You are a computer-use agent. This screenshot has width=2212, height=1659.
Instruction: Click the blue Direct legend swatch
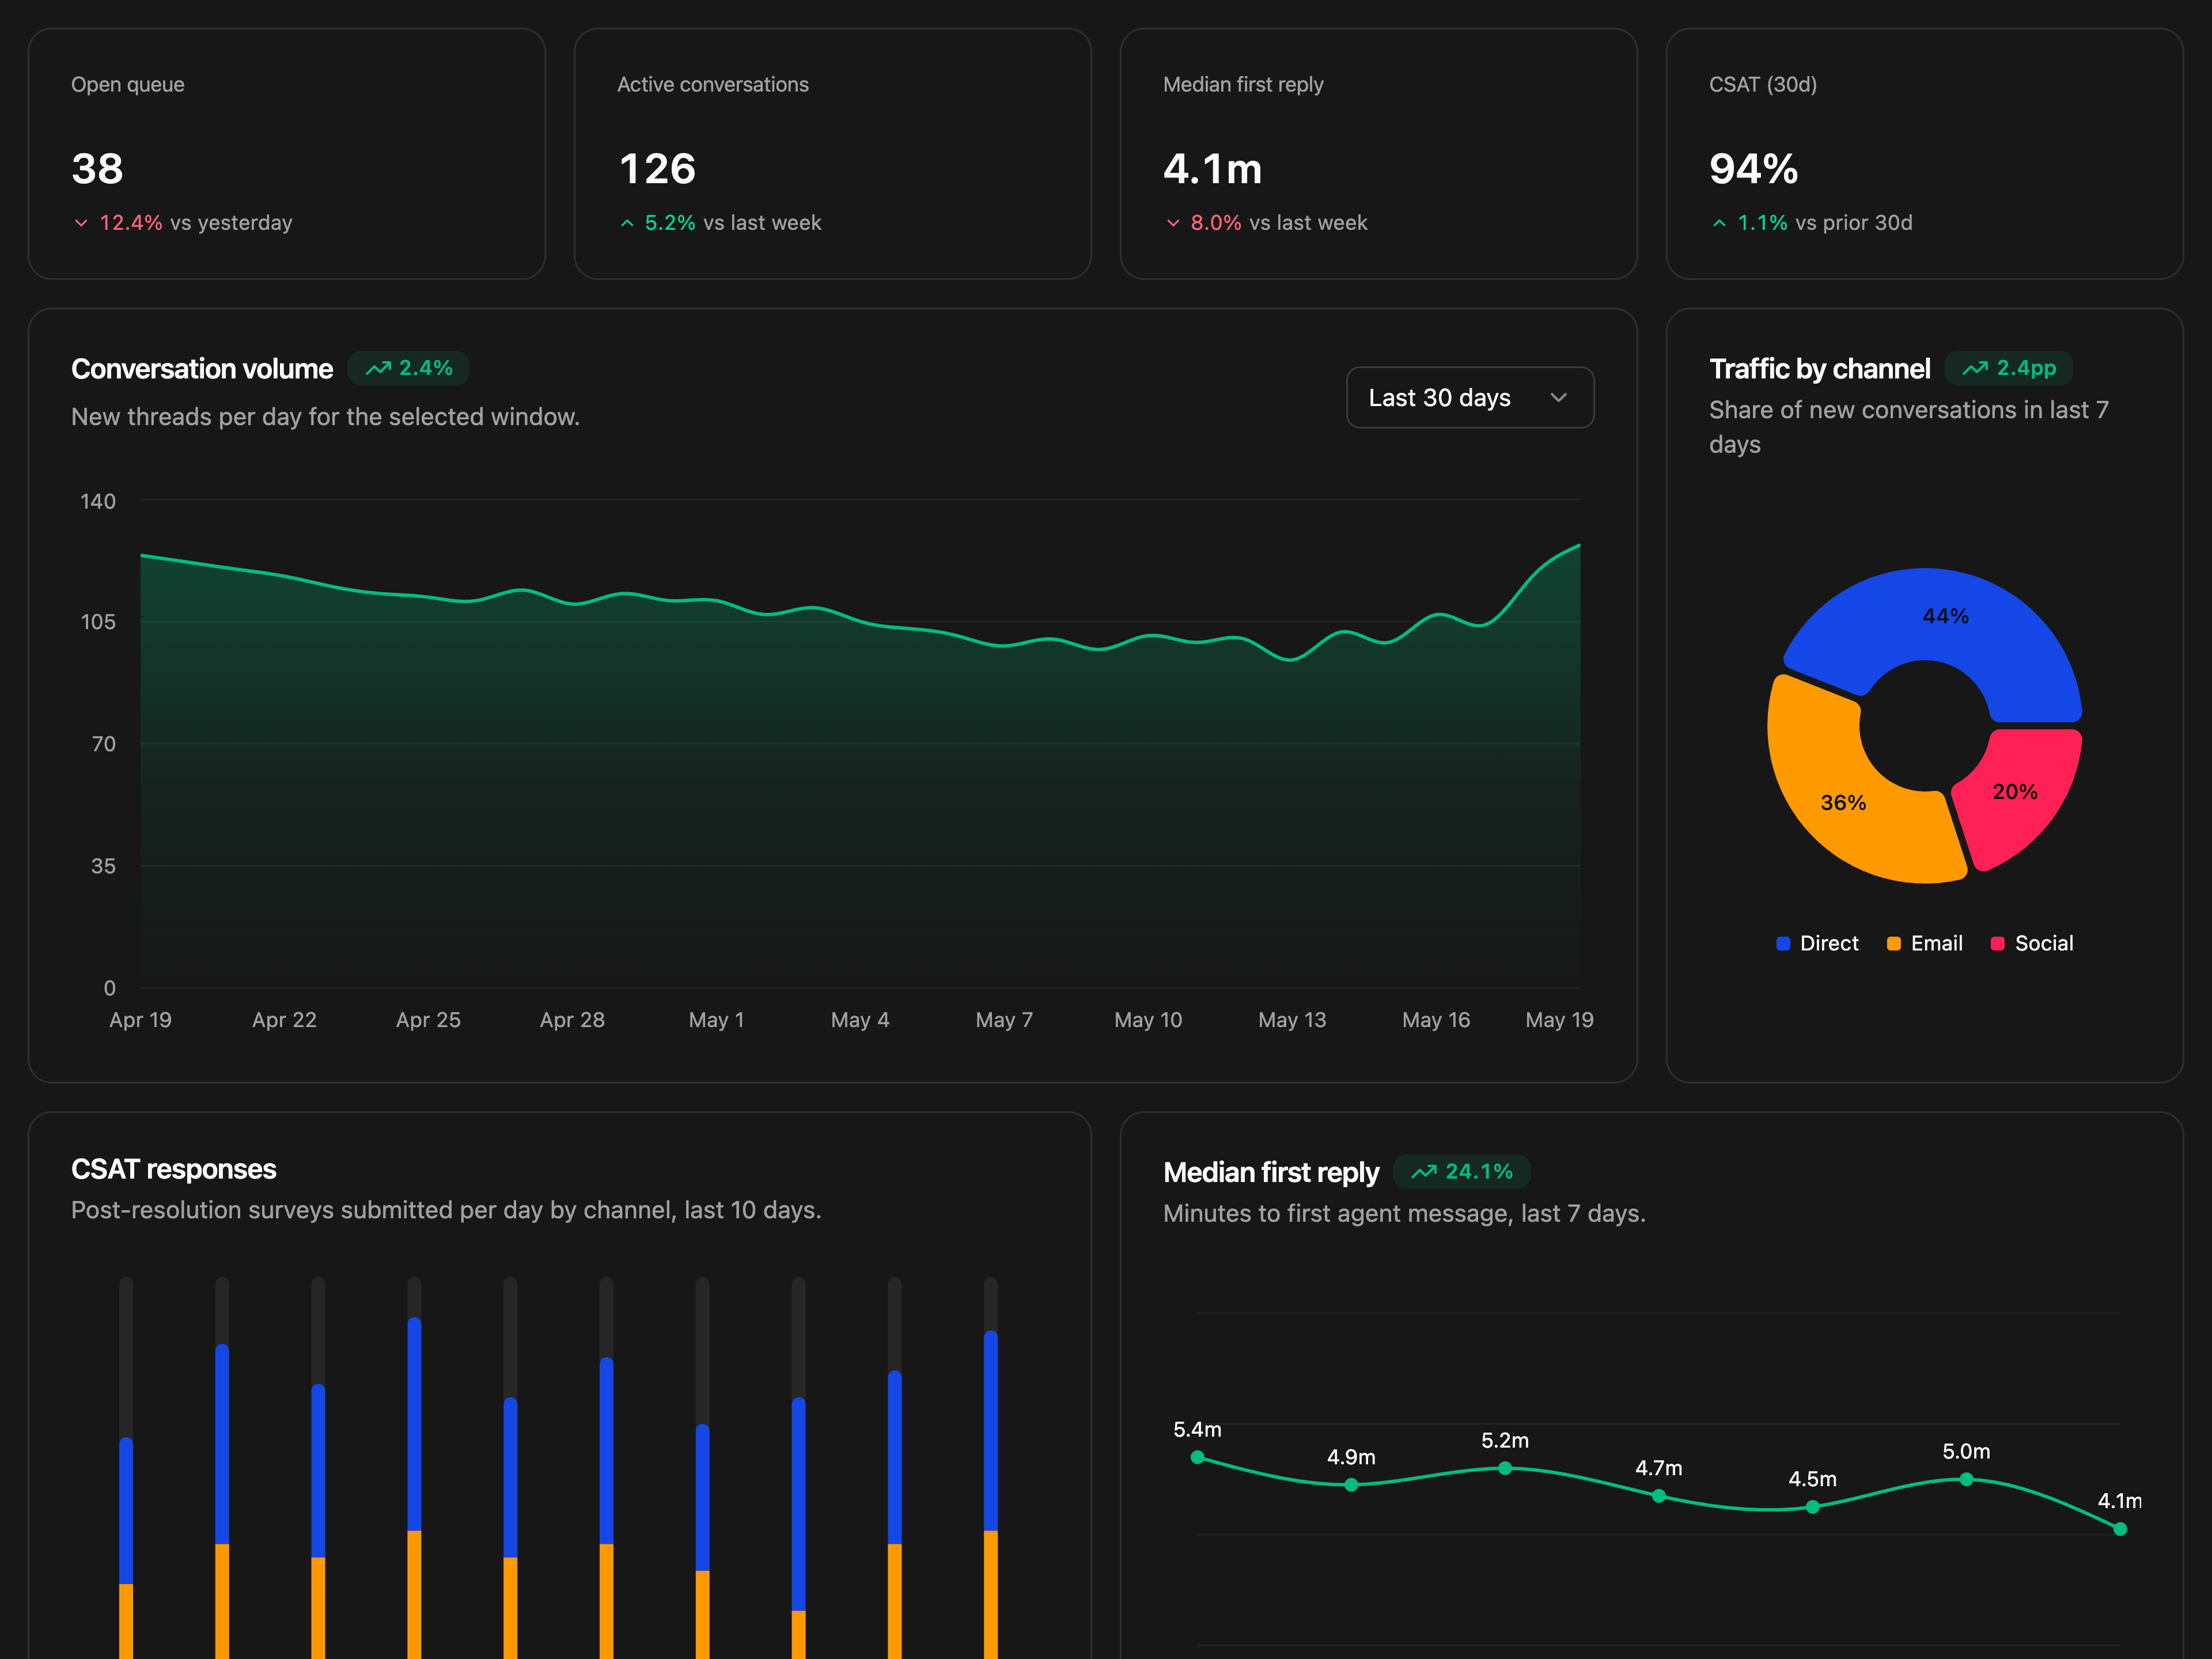1783,943
